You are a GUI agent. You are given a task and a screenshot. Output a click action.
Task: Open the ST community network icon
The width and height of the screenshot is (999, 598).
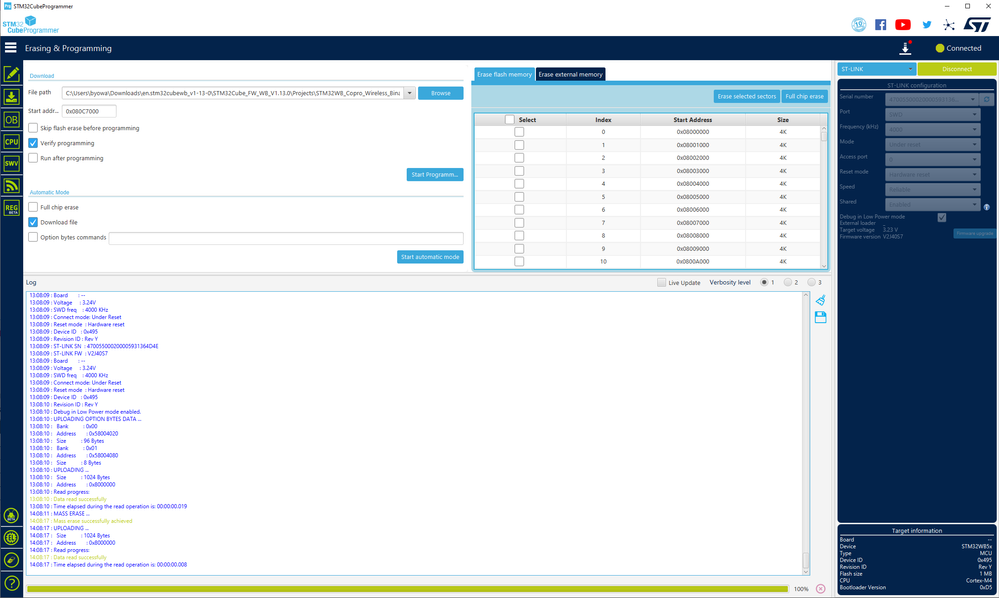tap(949, 25)
